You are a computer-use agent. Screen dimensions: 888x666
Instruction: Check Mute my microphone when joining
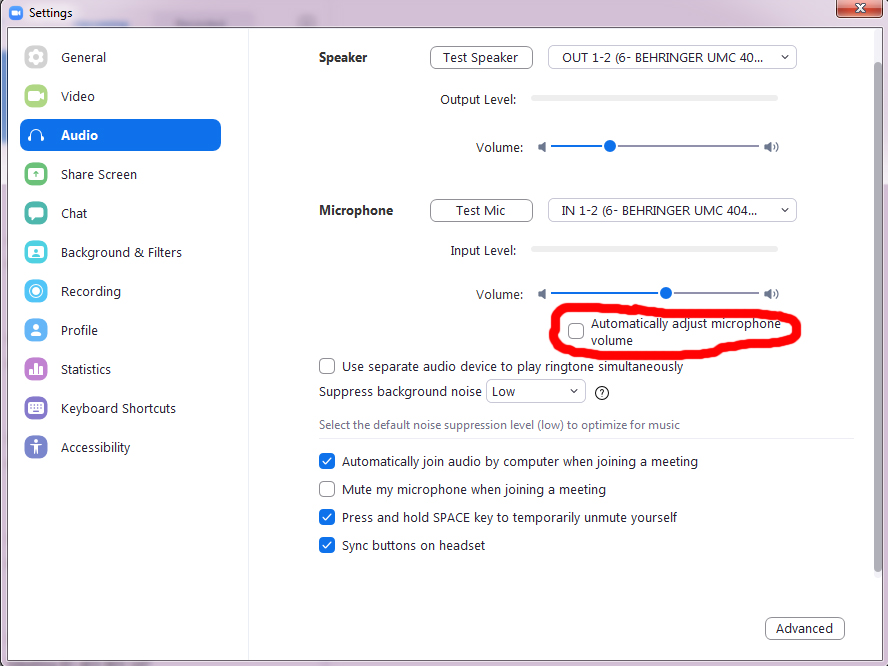click(327, 489)
